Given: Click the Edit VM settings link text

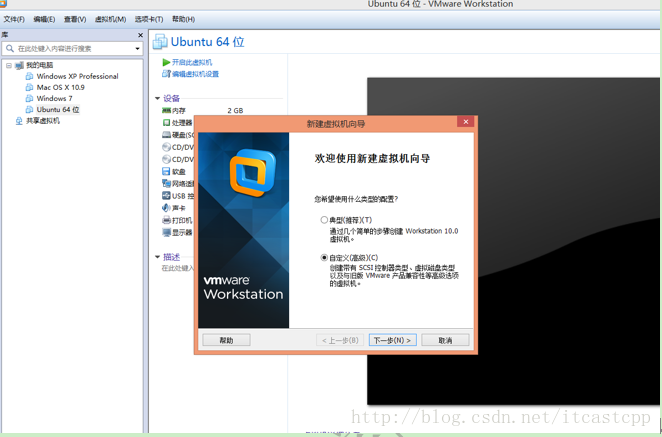Looking at the screenshot, I should tap(195, 74).
